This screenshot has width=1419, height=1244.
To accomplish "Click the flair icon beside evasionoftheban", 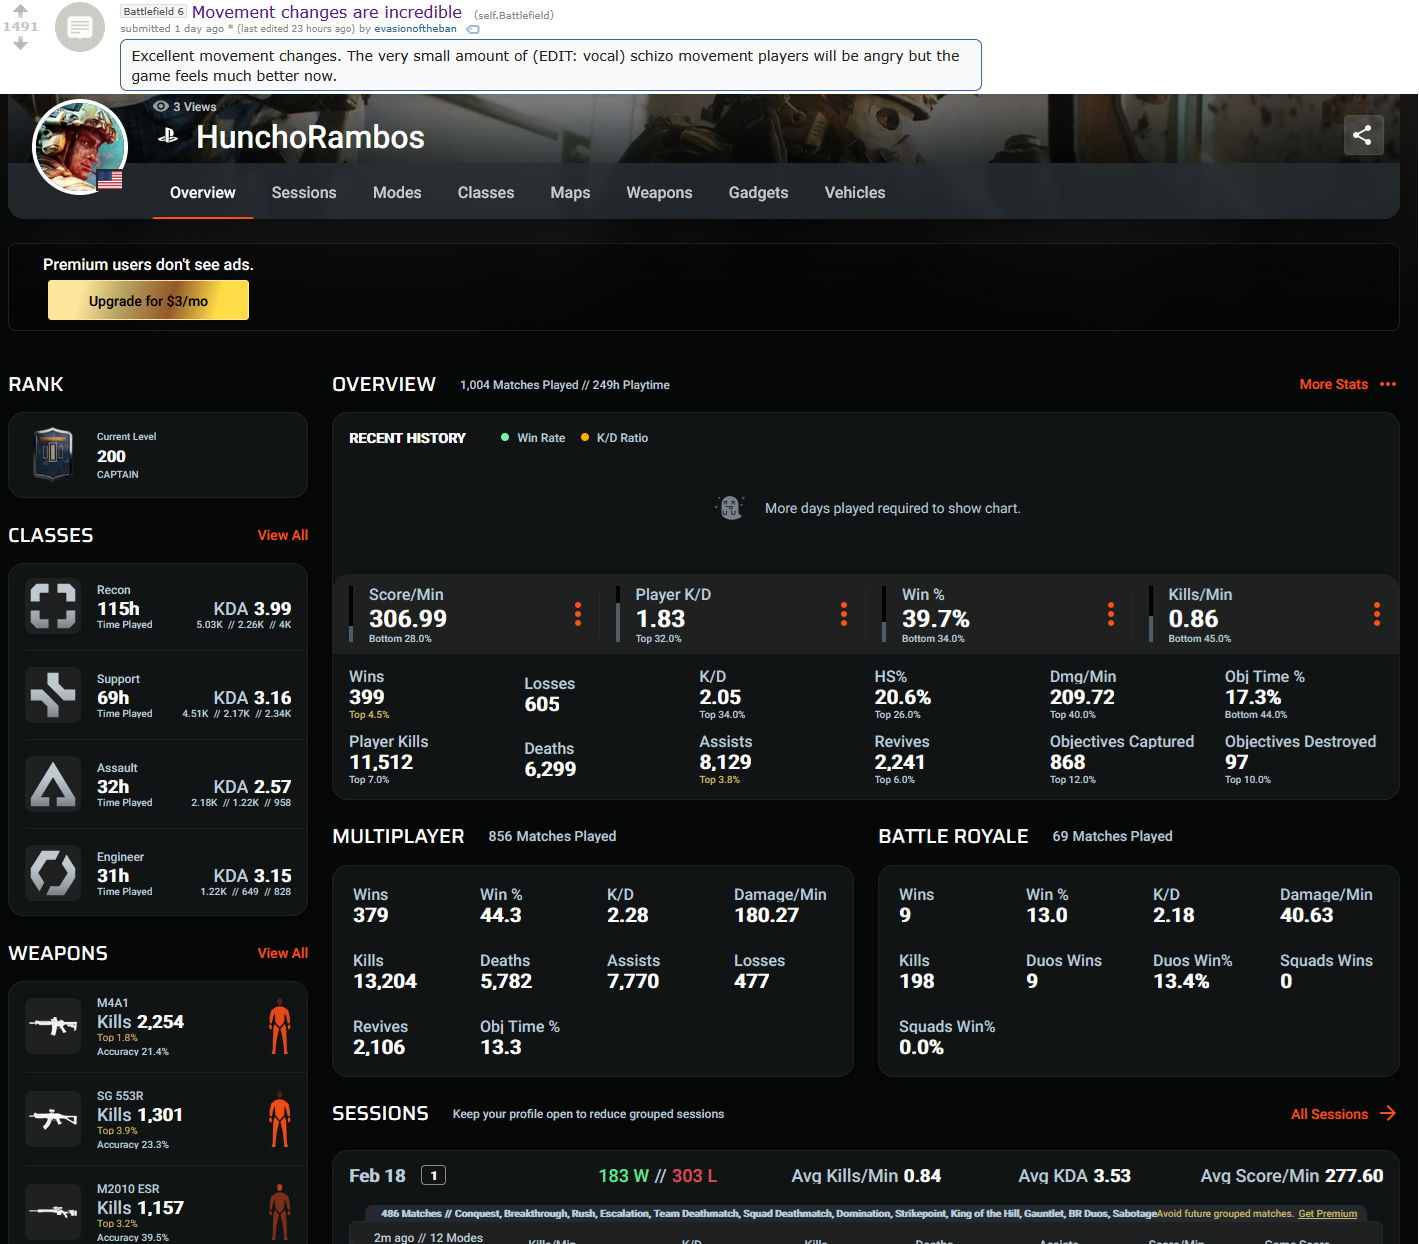I will pos(473,29).
